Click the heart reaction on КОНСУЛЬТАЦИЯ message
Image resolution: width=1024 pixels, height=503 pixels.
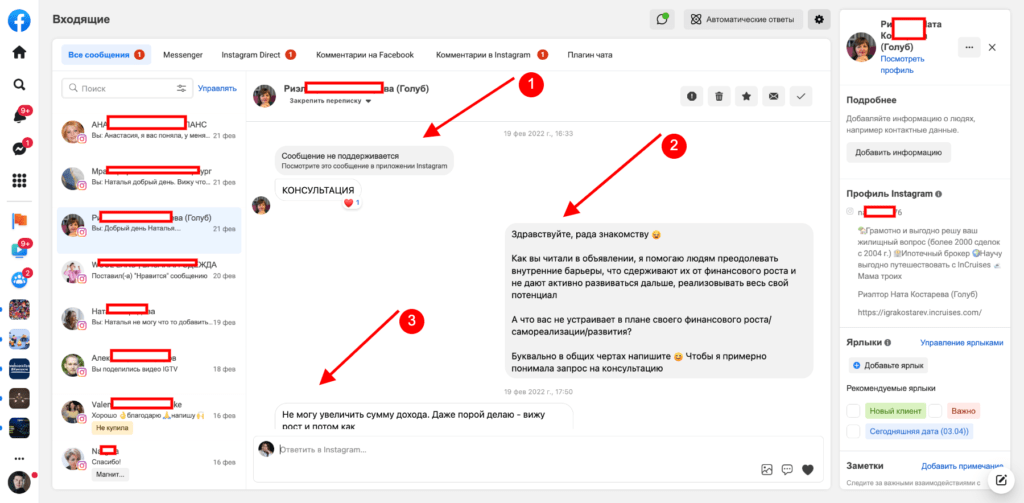(352, 203)
